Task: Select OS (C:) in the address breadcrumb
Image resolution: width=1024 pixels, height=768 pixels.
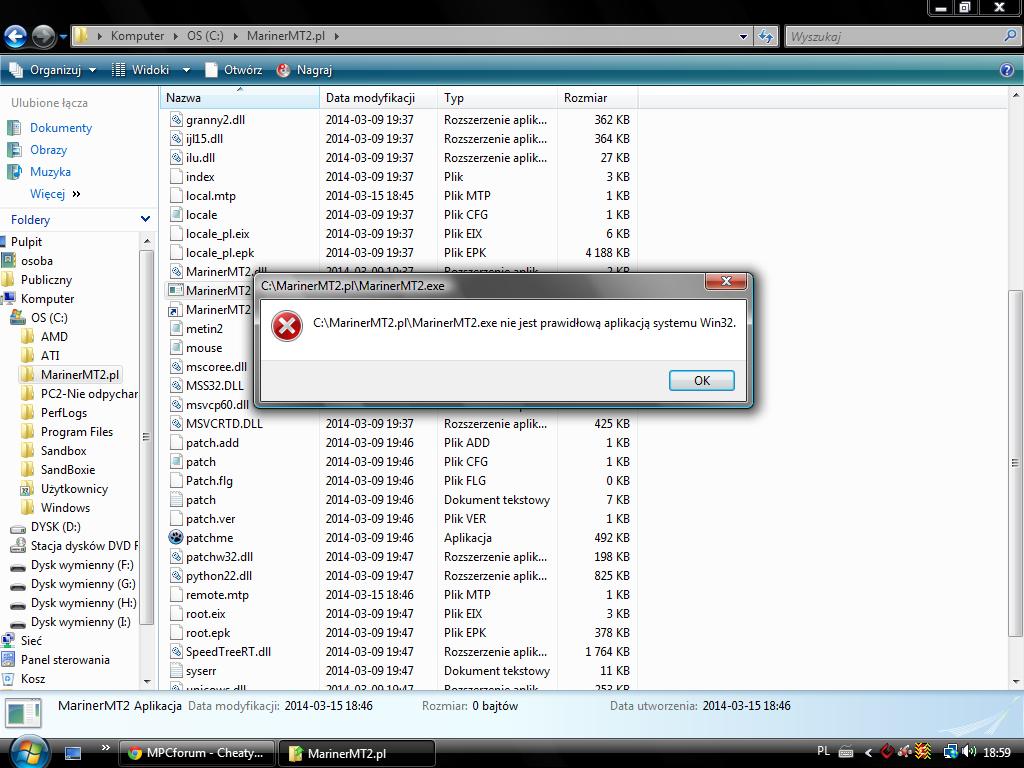Action: coord(205,36)
